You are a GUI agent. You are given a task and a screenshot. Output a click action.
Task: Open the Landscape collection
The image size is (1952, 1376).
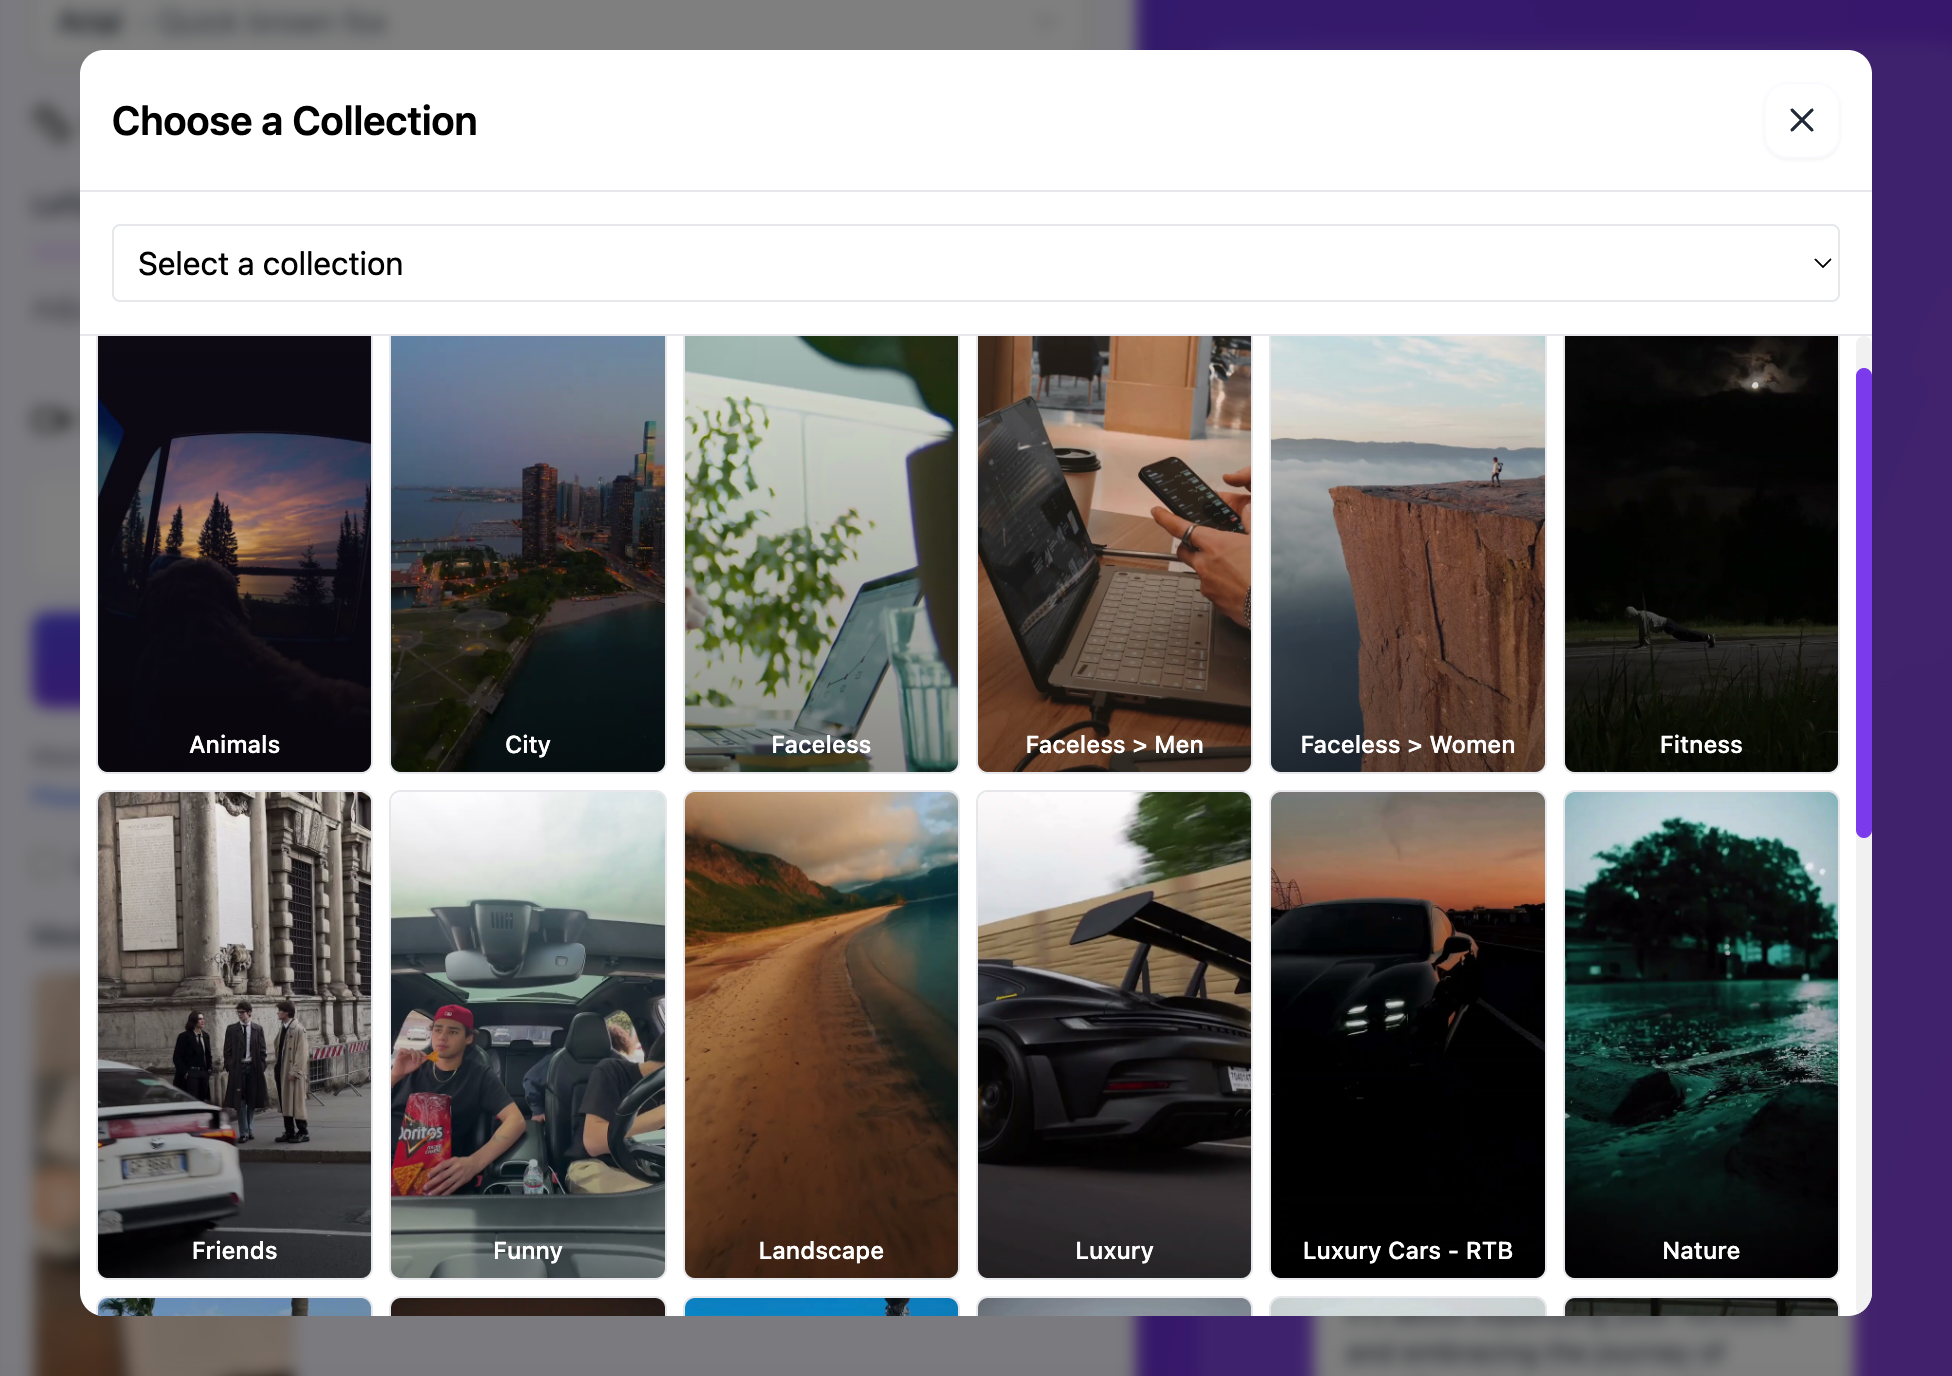(820, 1034)
